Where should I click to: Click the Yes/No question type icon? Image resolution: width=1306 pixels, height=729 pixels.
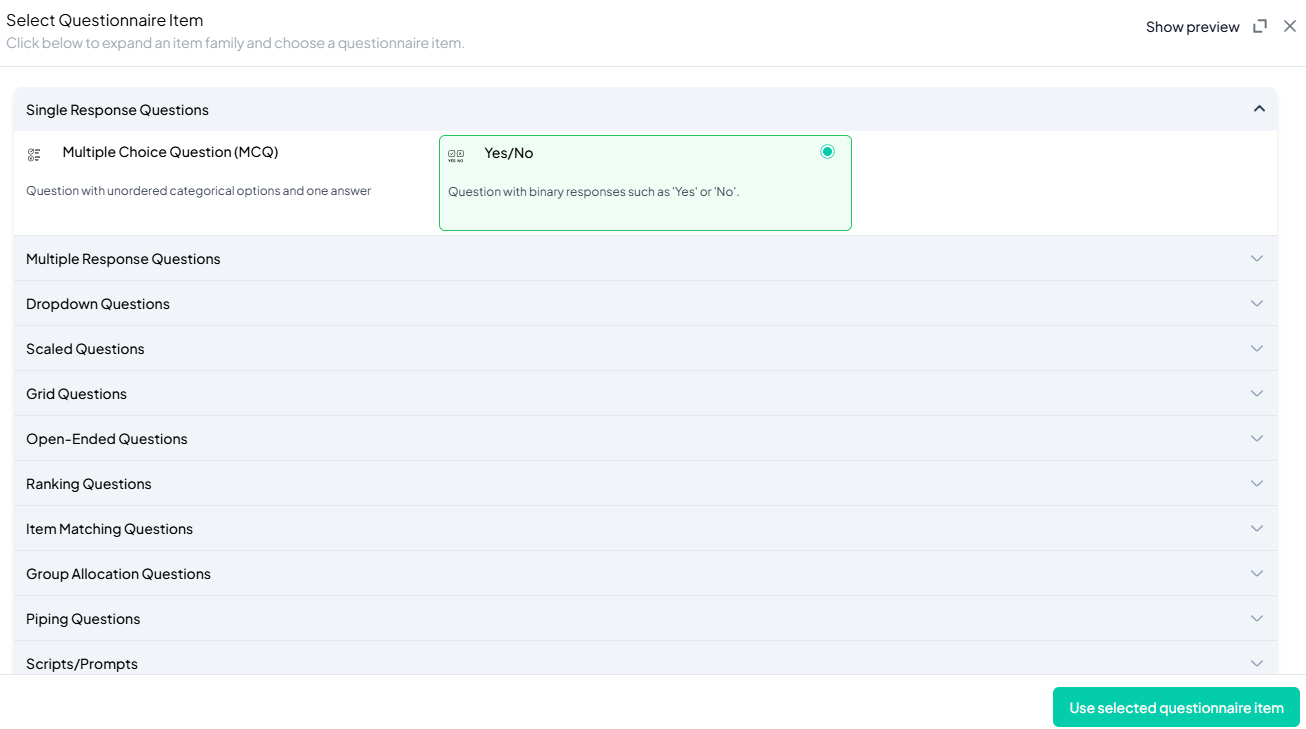(x=456, y=155)
